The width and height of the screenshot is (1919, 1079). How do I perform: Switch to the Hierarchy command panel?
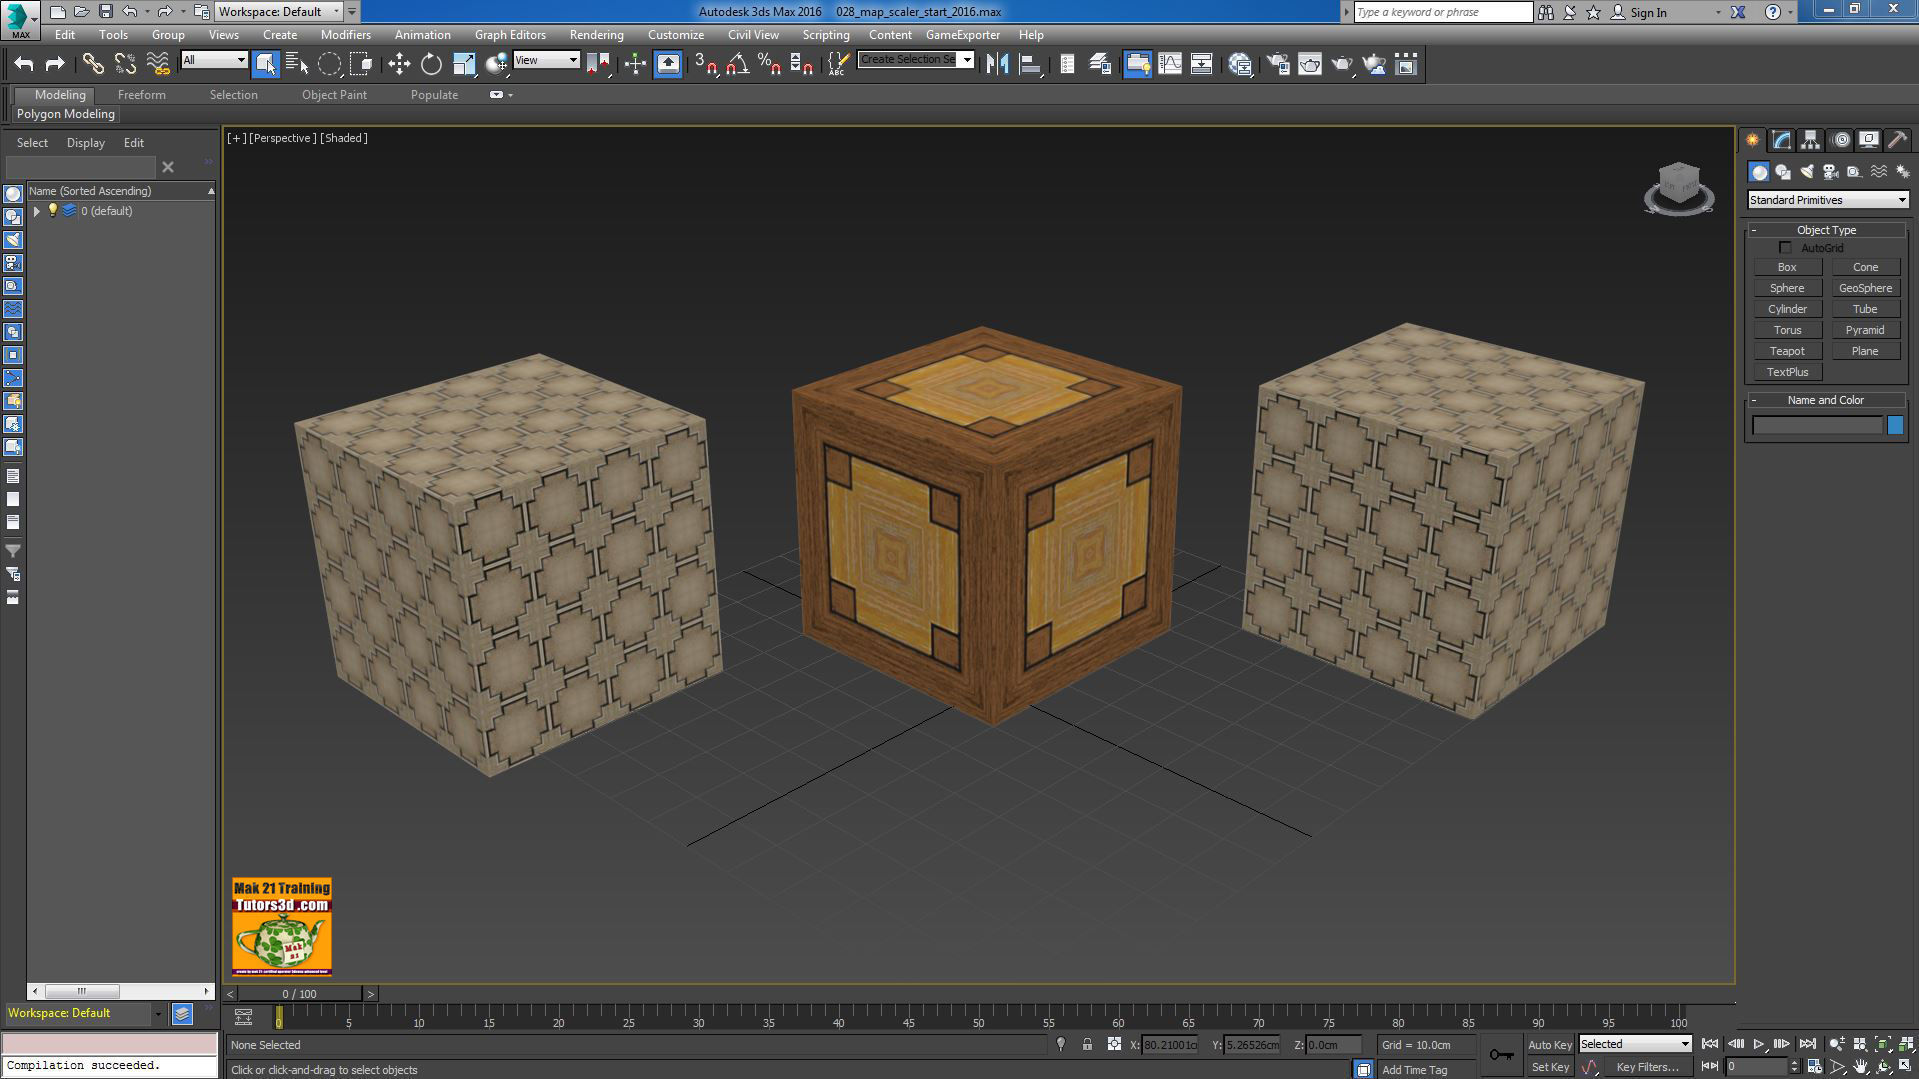pyautogui.click(x=1810, y=140)
